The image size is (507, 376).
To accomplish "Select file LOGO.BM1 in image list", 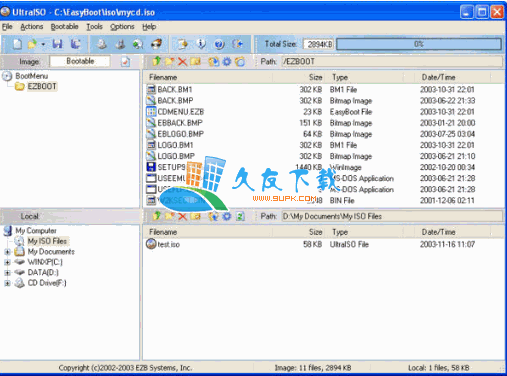I will (x=175, y=145).
